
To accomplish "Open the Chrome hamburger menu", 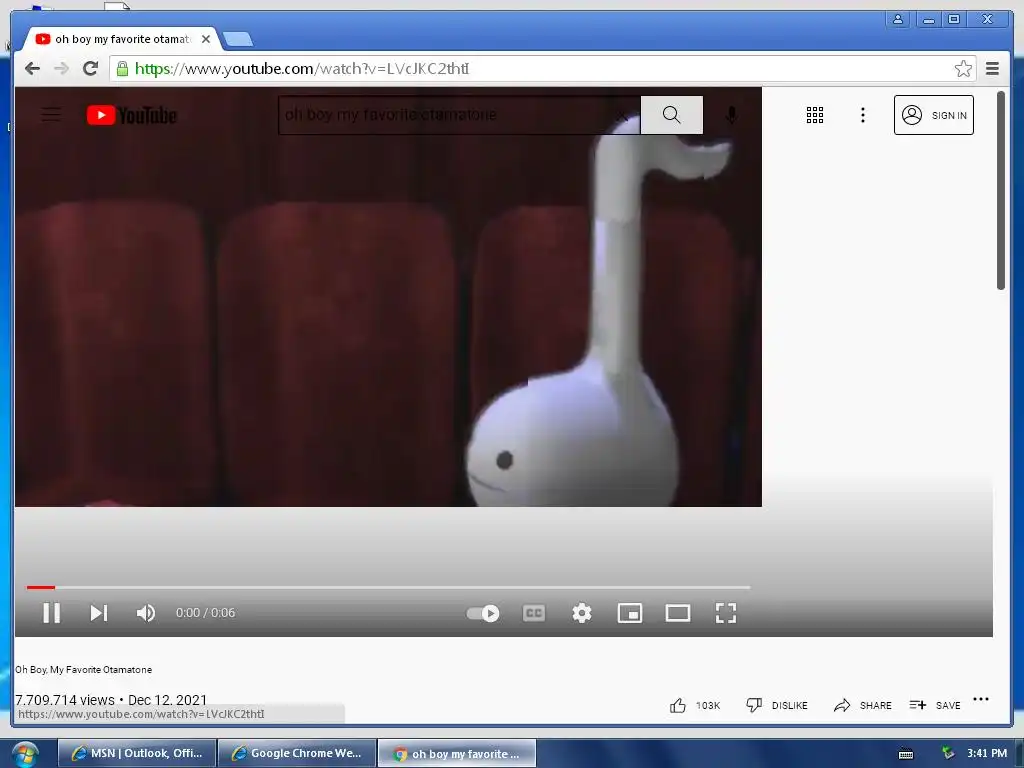I will pos(992,69).
